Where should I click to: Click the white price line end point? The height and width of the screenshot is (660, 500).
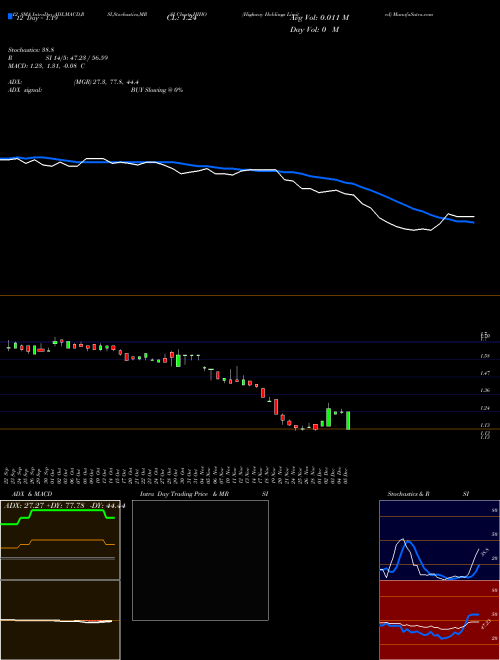[x=473, y=216]
